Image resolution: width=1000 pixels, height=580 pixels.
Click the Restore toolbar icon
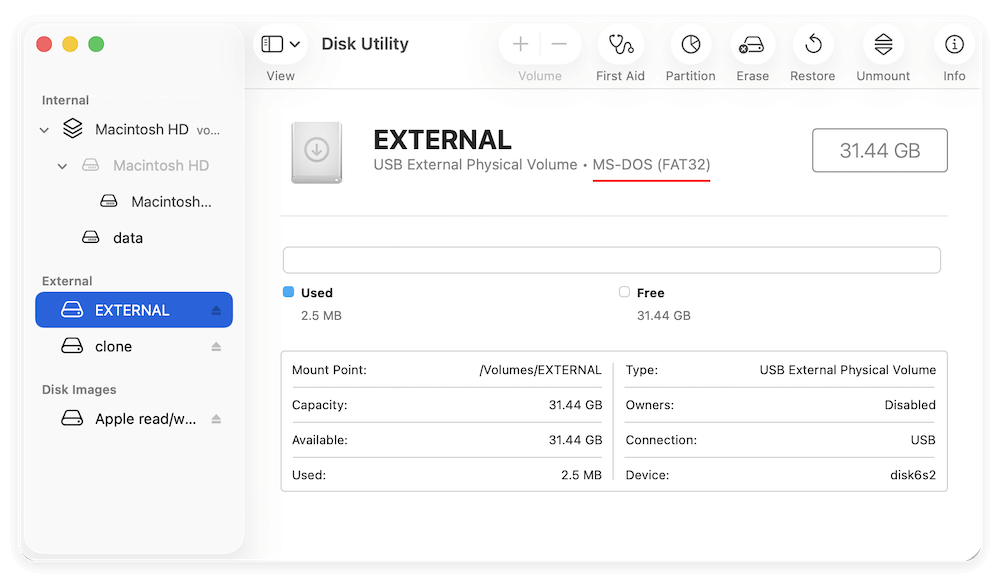coord(812,44)
